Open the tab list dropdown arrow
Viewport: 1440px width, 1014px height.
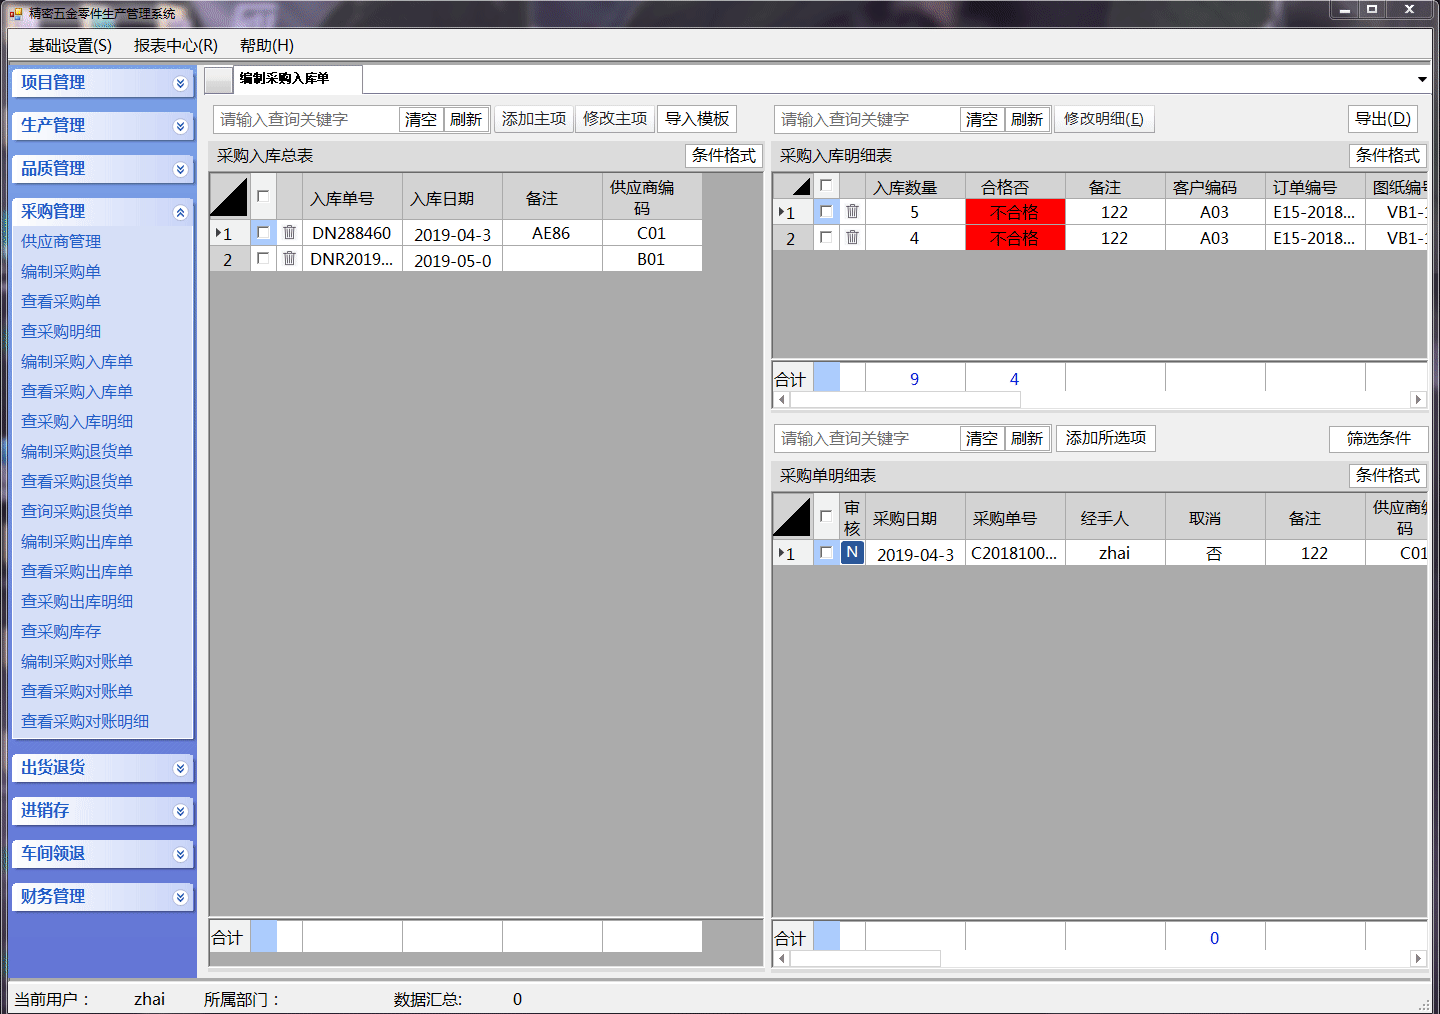(1421, 79)
